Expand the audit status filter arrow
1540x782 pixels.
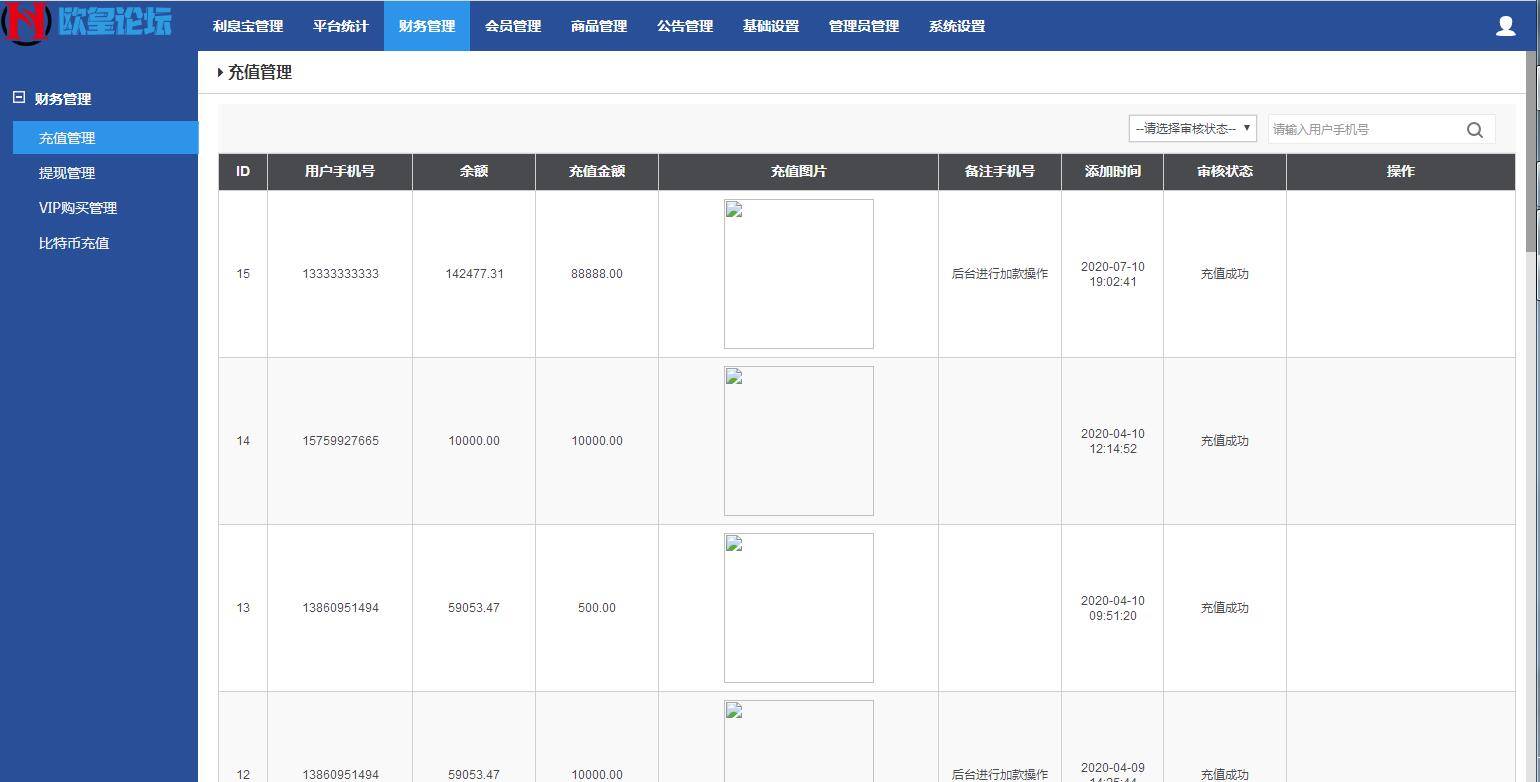click(x=1247, y=128)
